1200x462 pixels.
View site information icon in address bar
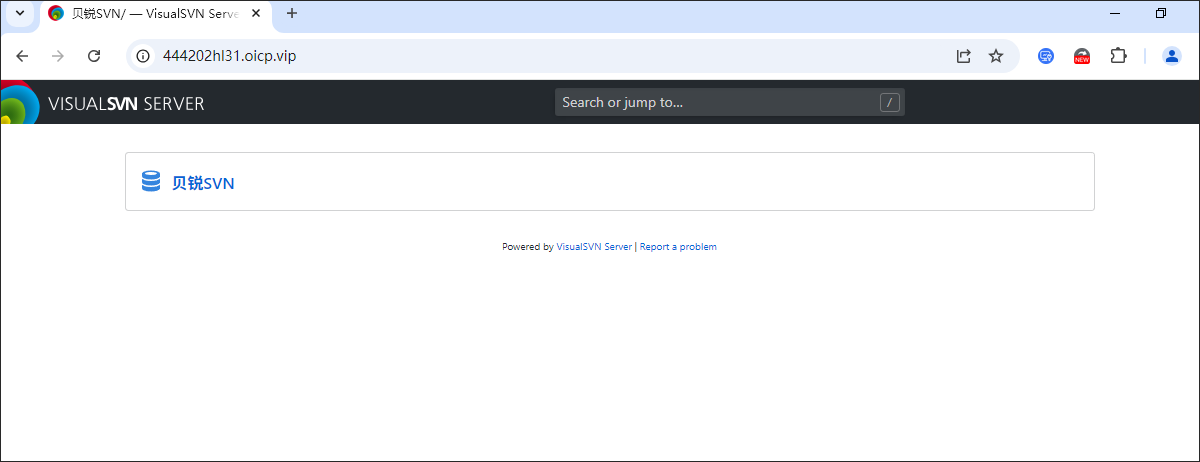143,56
